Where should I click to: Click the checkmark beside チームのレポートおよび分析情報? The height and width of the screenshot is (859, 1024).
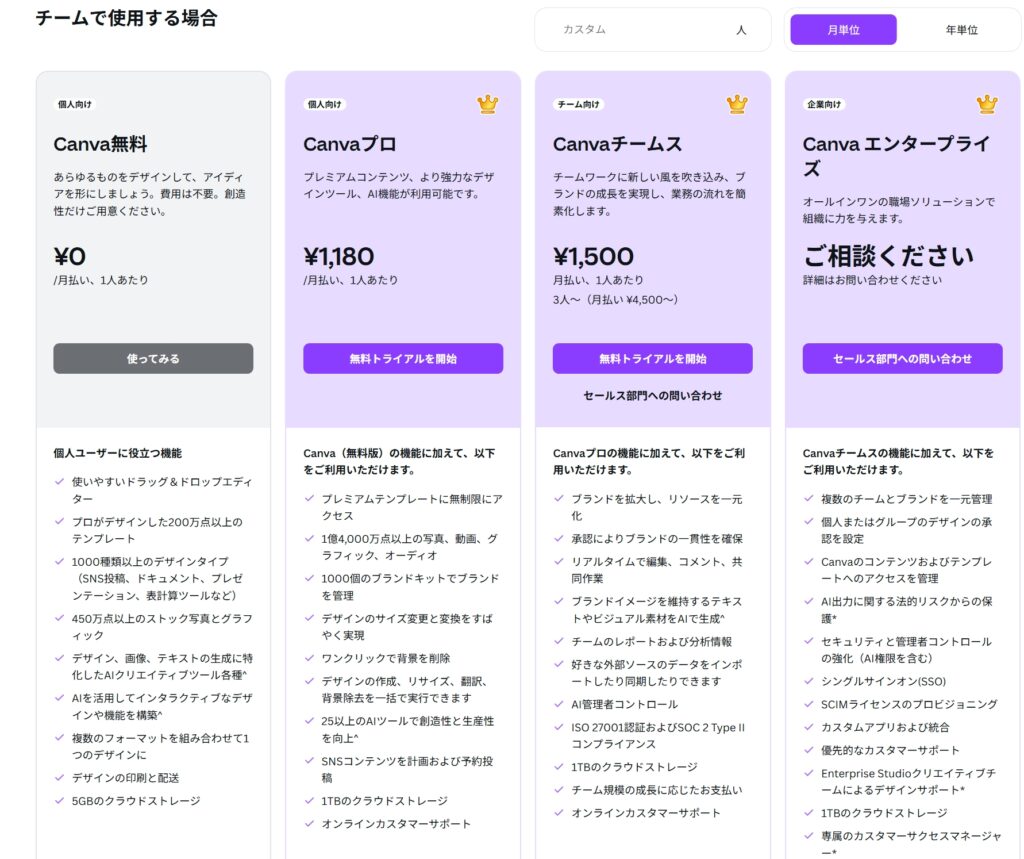tap(559, 641)
